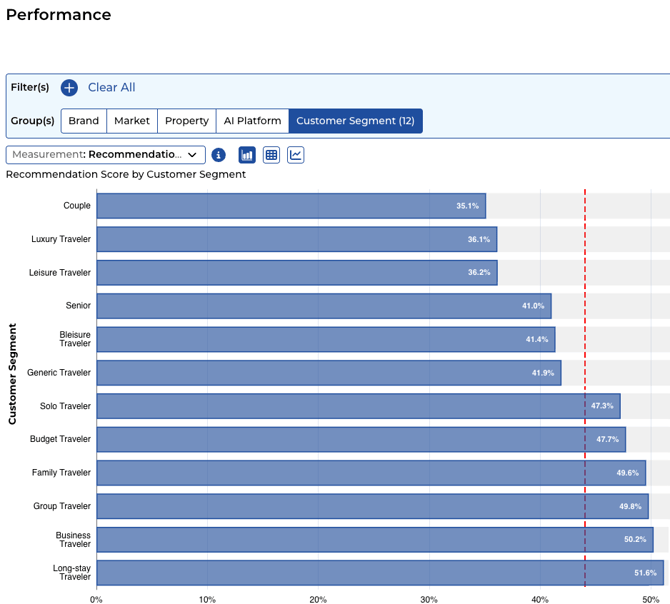Clear all filters
670x604 pixels.
112,88
